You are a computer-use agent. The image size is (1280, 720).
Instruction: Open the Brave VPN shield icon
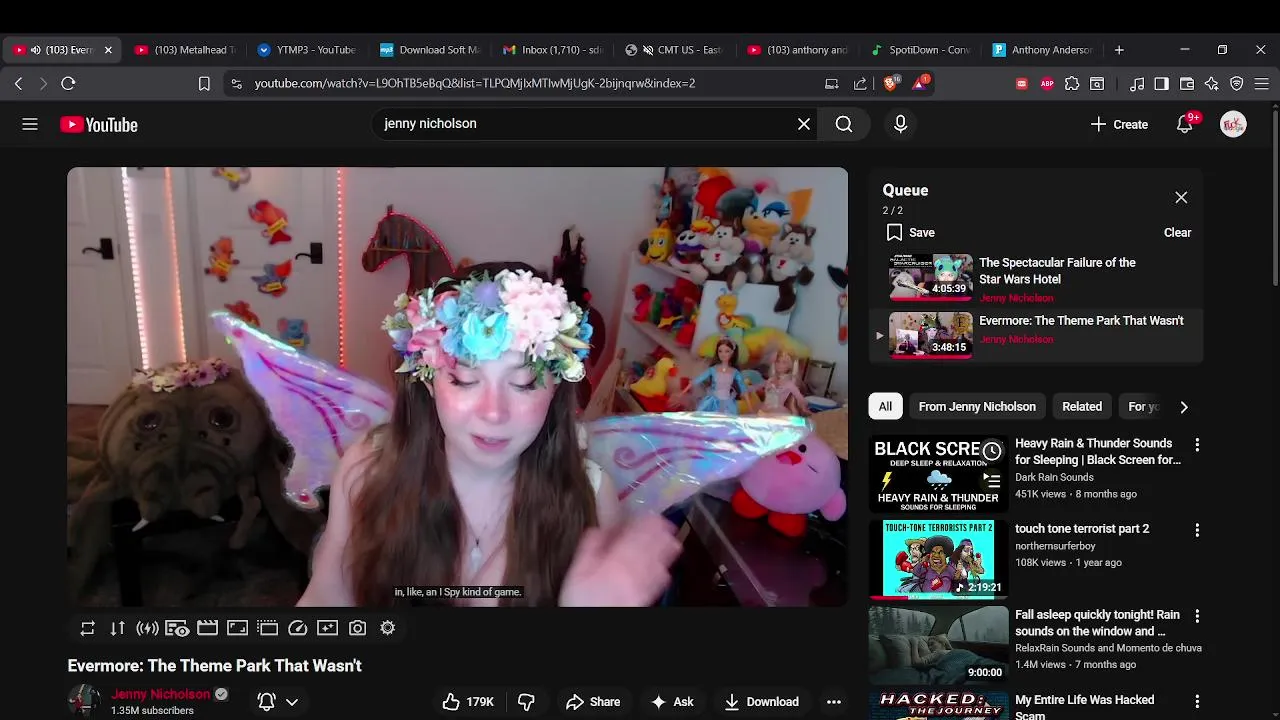pos(1237,84)
